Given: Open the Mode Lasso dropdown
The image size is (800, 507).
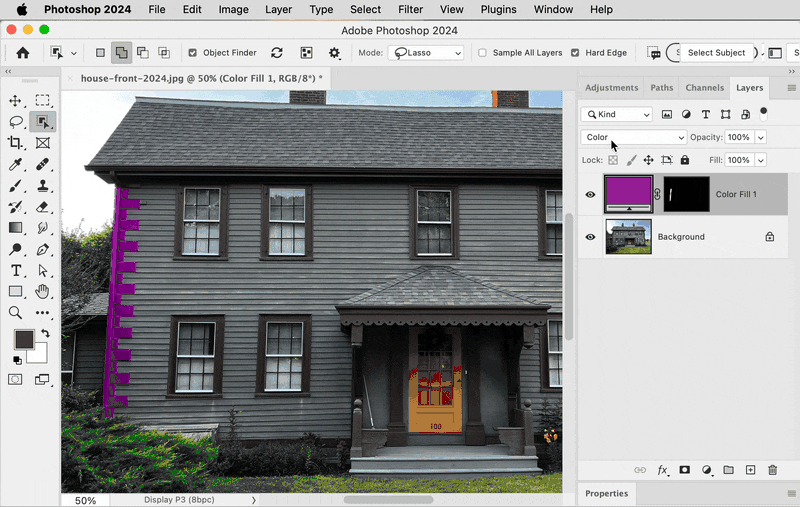Looking at the screenshot, I should point(427,53).
